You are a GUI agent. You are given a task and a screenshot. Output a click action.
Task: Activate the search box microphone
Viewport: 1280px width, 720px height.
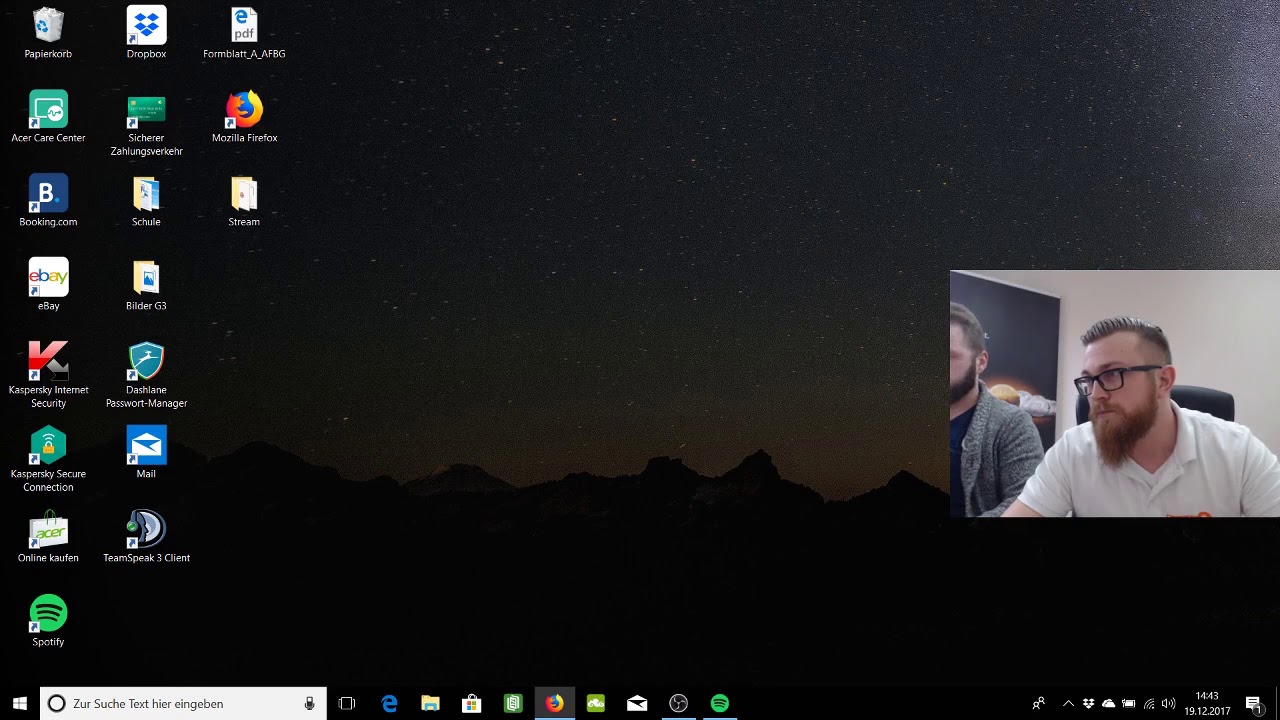coord(310,704)
